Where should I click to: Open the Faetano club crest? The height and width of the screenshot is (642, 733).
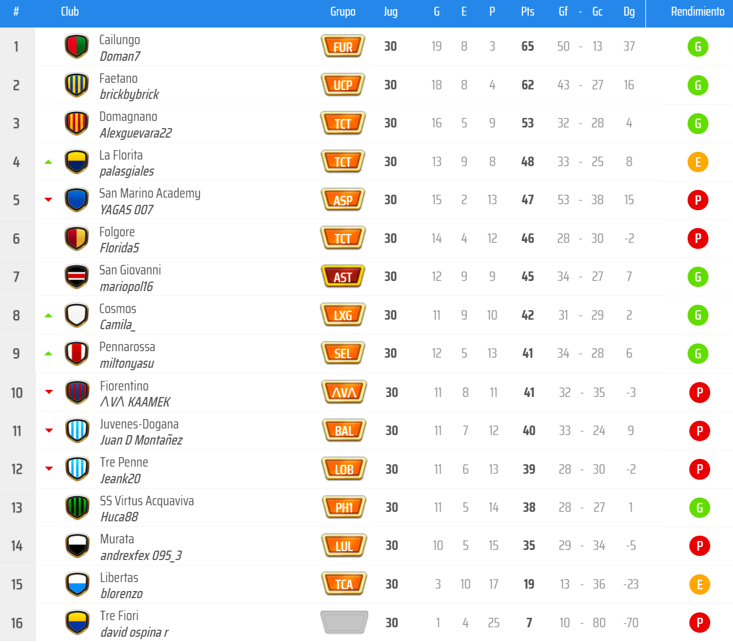click(x=77, y=85)
